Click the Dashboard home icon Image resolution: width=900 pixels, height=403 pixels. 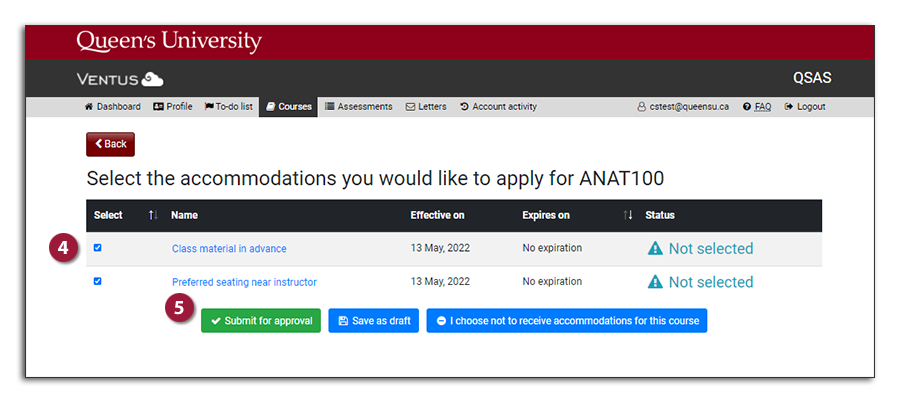coord(89,107)
